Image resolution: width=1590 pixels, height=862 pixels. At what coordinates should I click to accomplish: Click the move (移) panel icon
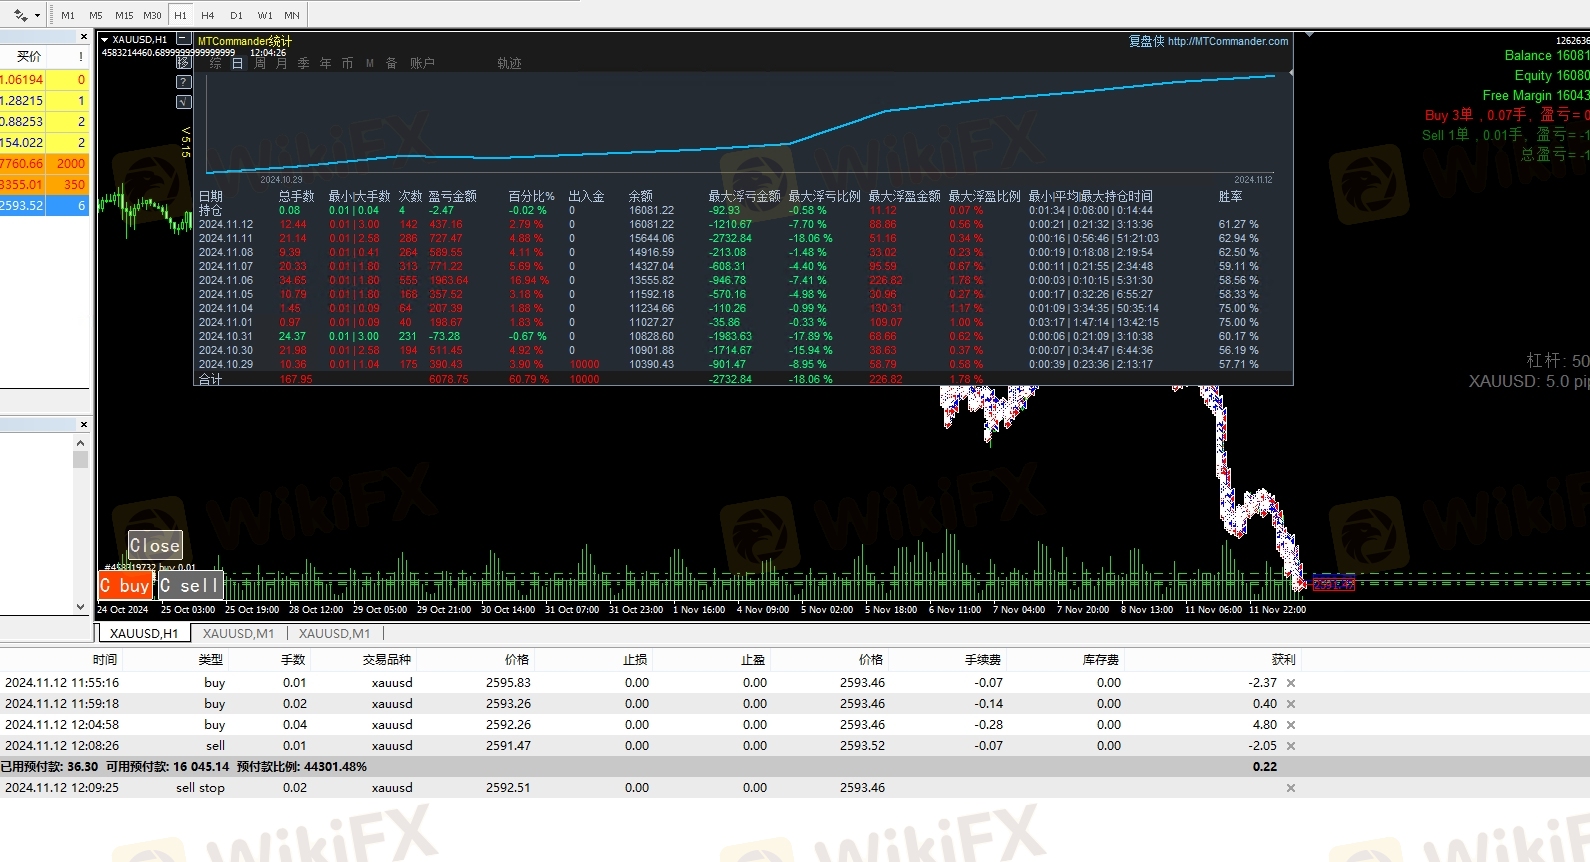[x=183, y=62]
